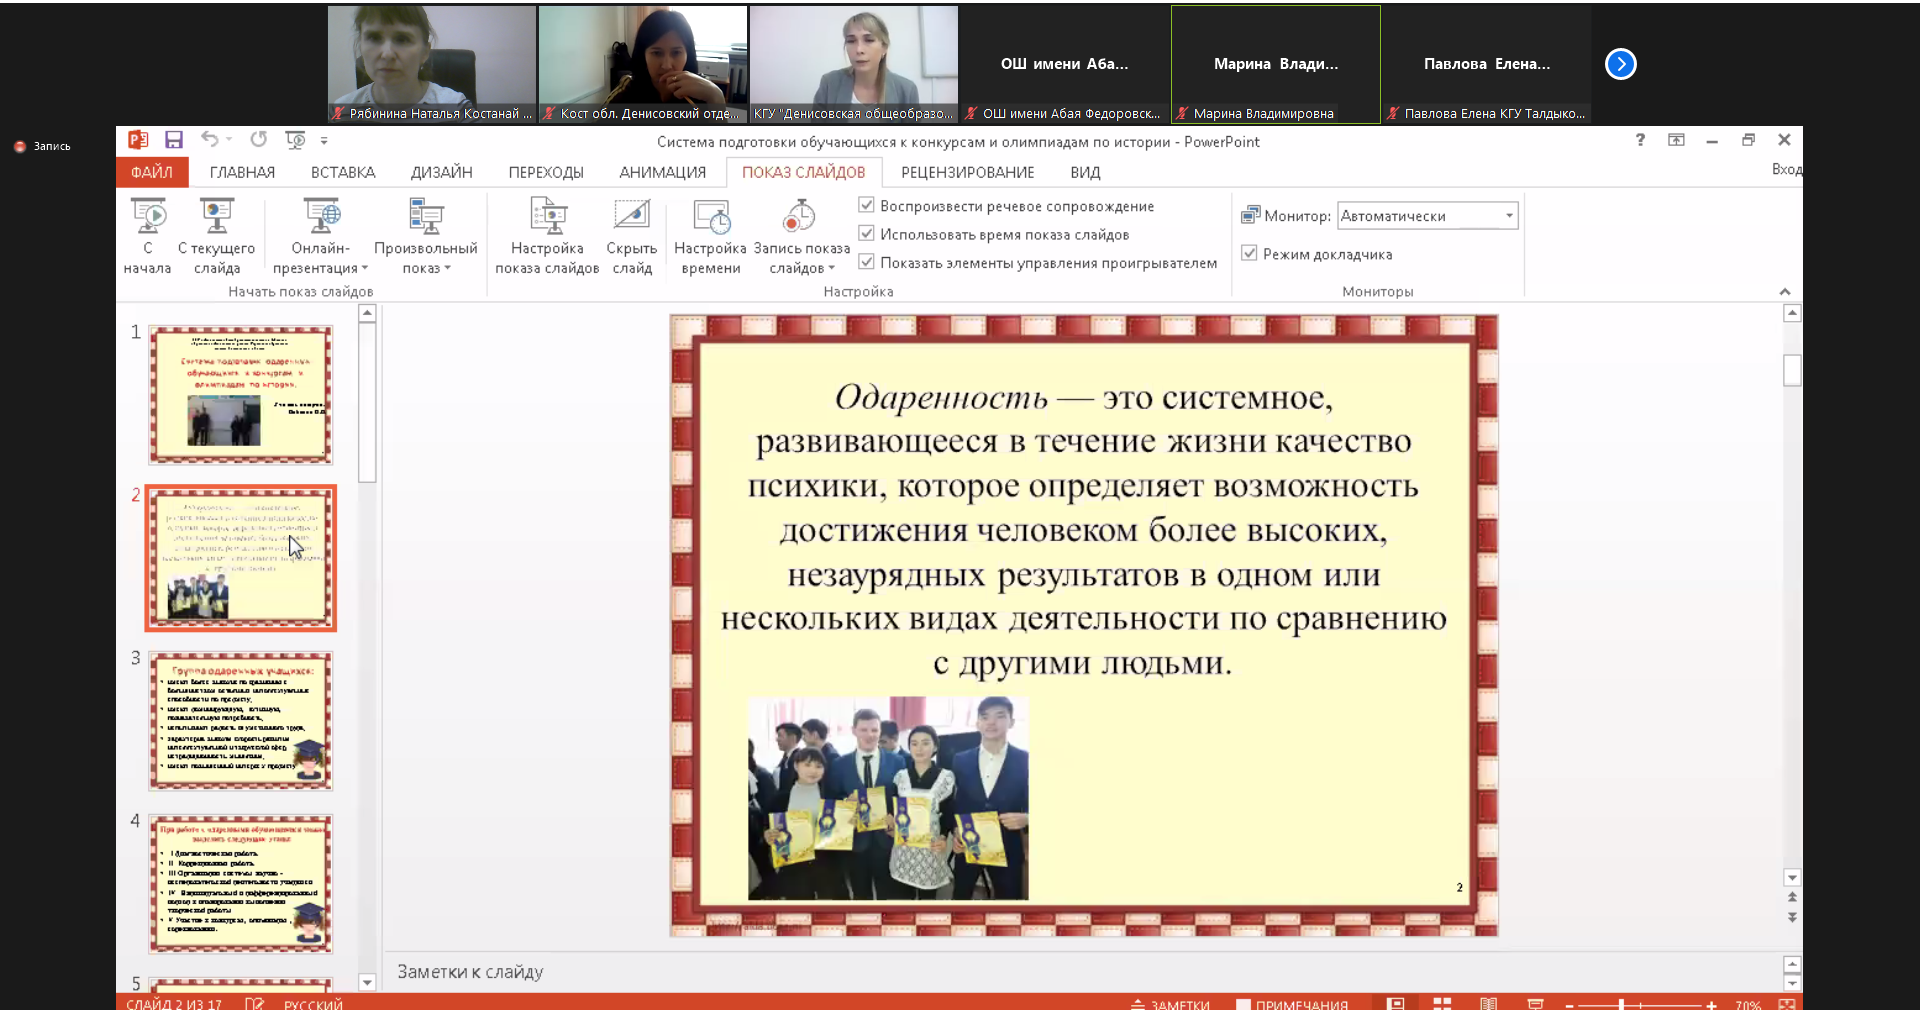The width and height of the screenshot is (1920, 1010).
Task: Toggle 'Показать элементы управления проигрывателем' checkbox
Action: (x=867, y=261)
